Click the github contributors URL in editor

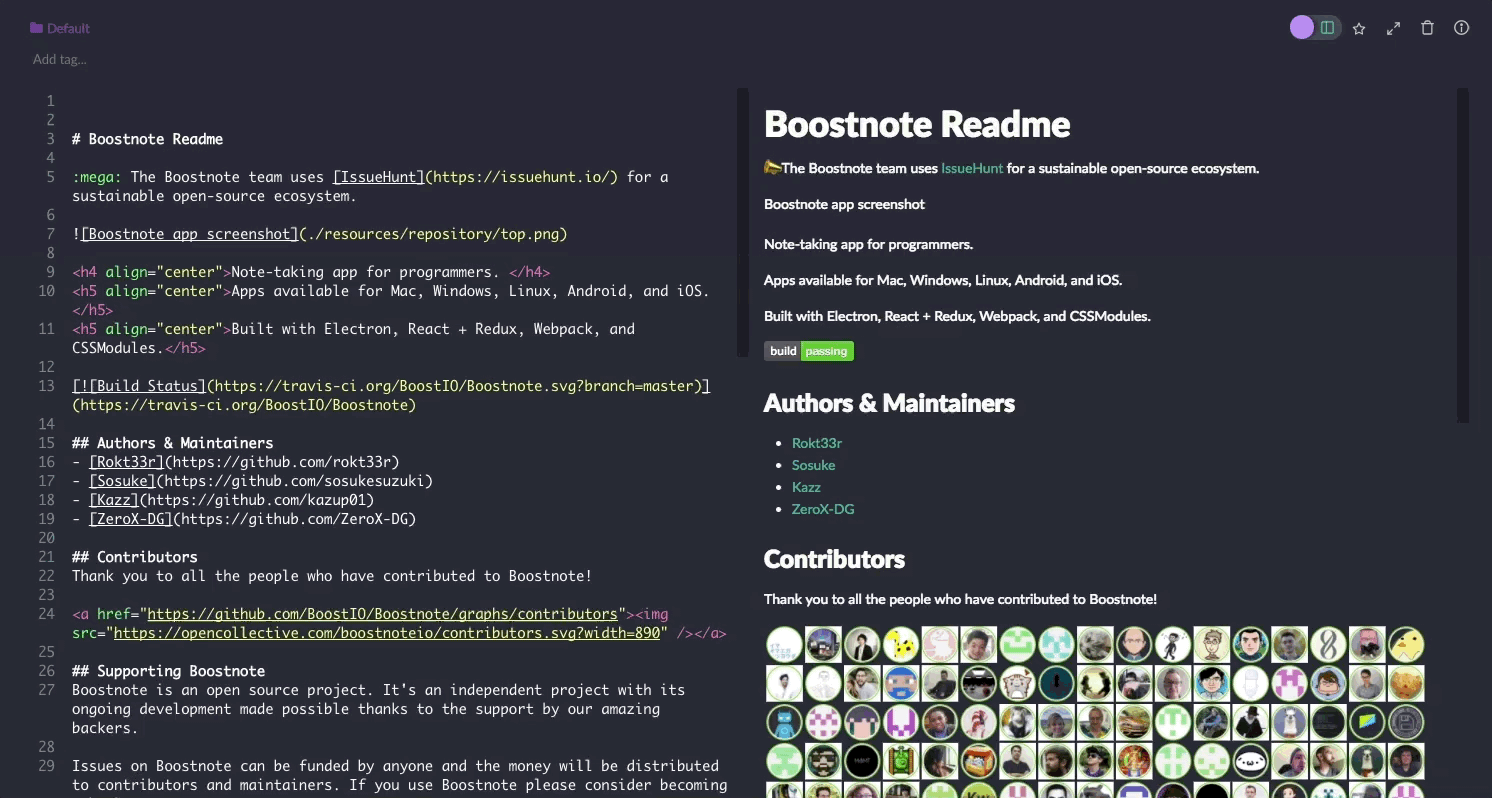(x=382, y=614)
